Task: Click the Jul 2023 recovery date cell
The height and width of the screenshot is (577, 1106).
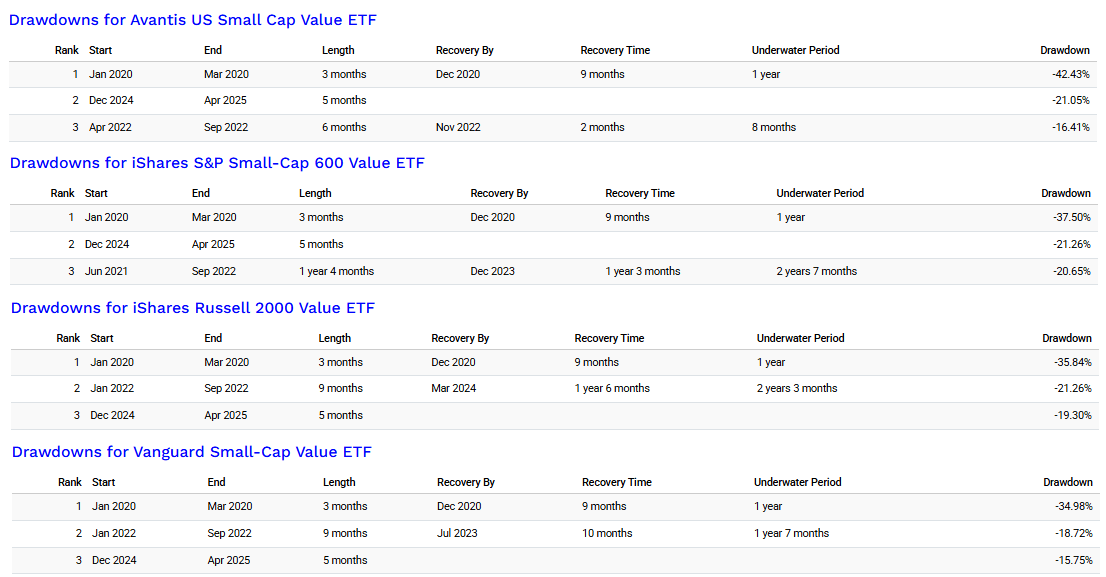Action: 457,533
